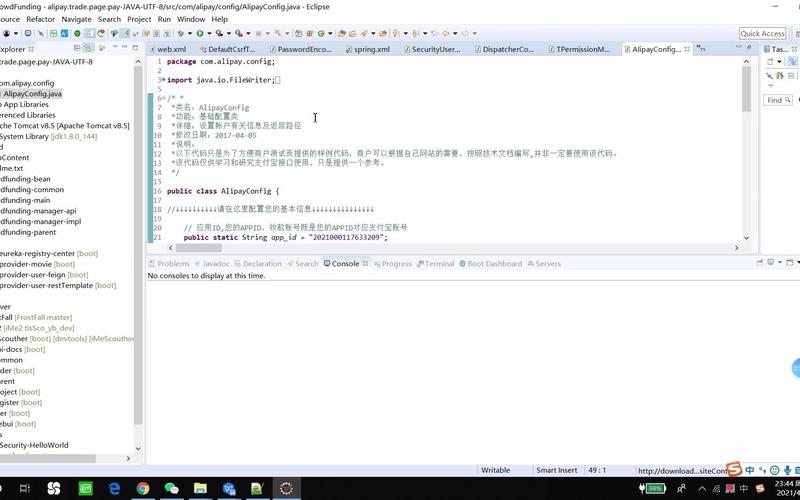Select the provider-user-feign project

tap(44, 274)
